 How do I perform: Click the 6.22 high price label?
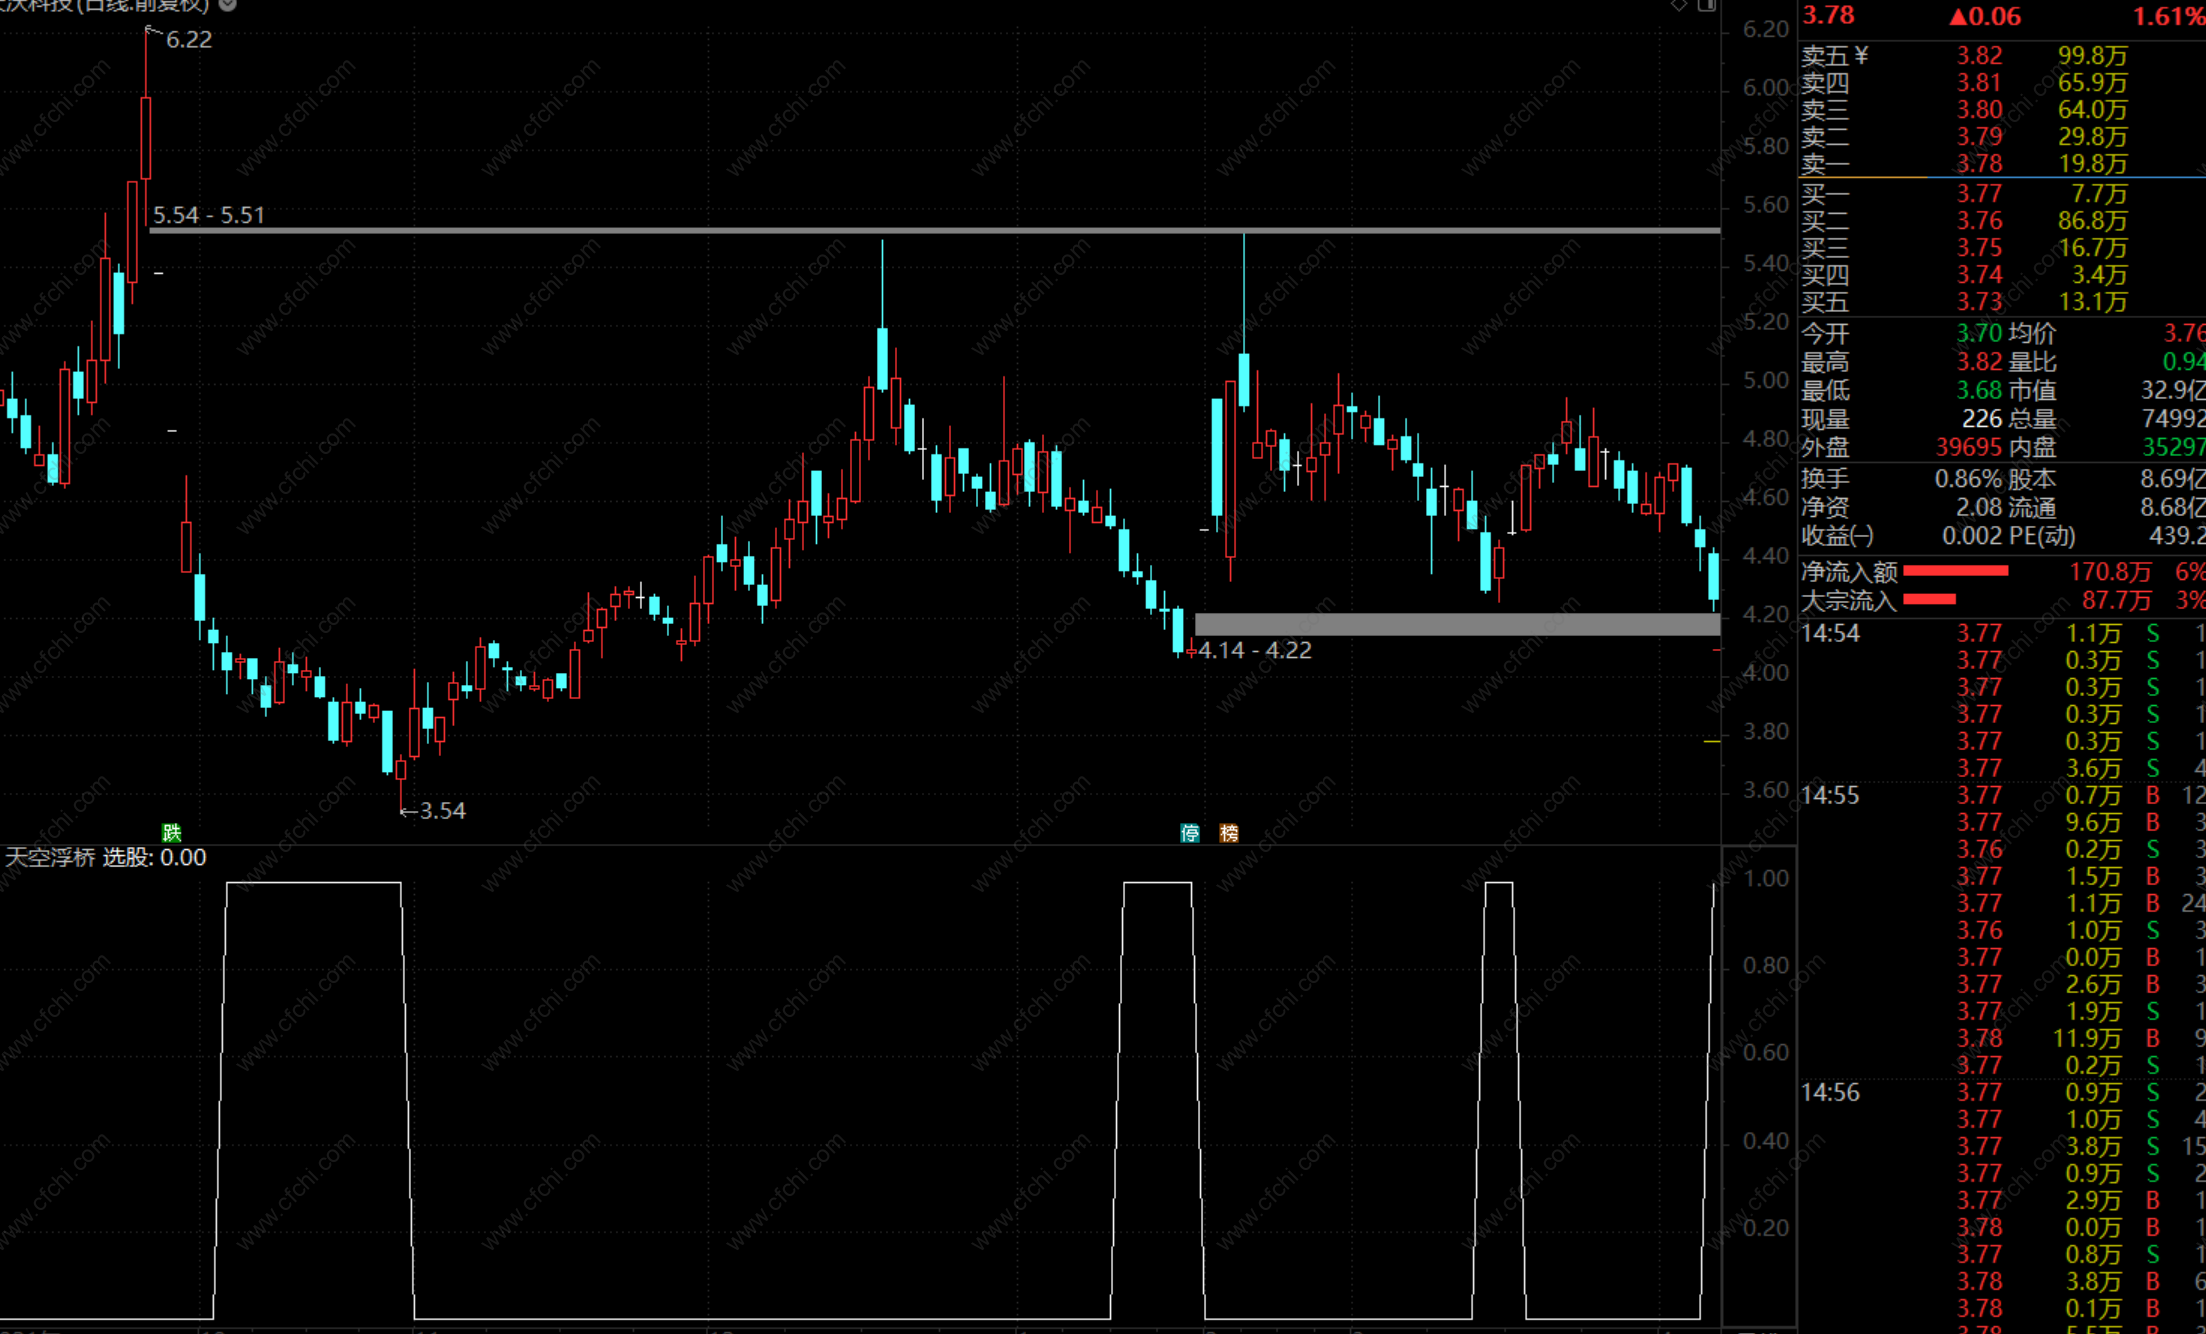tap(188, 40)
